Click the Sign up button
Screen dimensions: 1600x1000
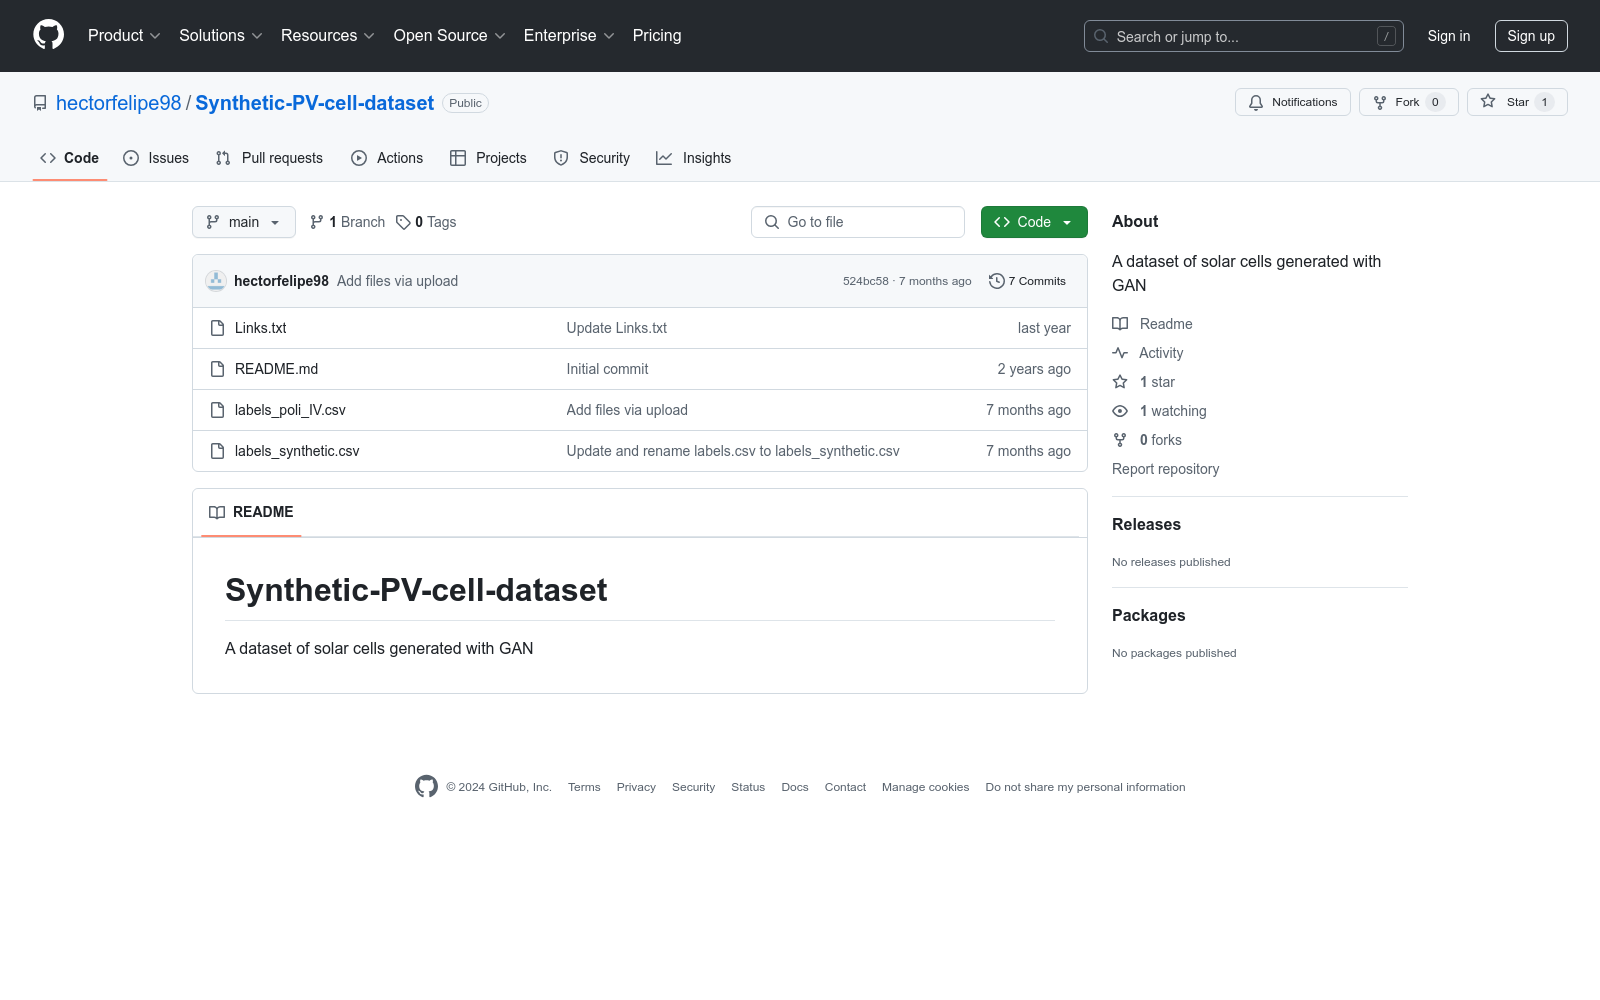(x=1531, y=36)
